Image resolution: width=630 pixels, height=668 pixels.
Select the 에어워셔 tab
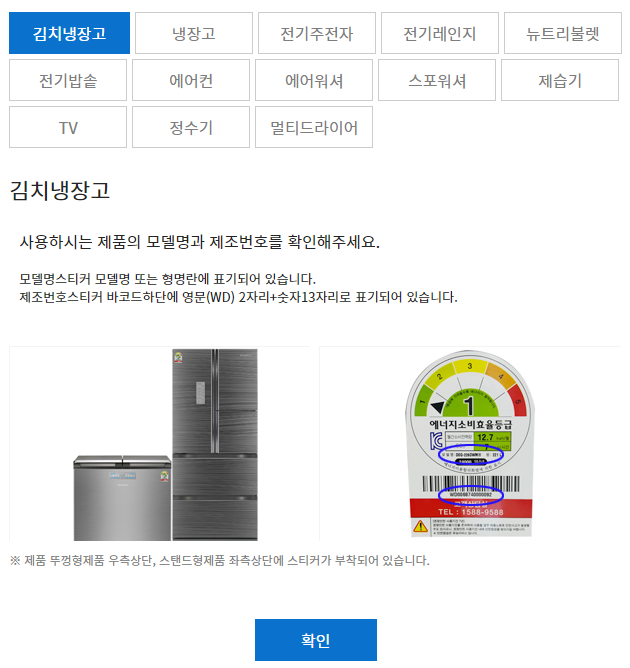(x=314, y=80)
